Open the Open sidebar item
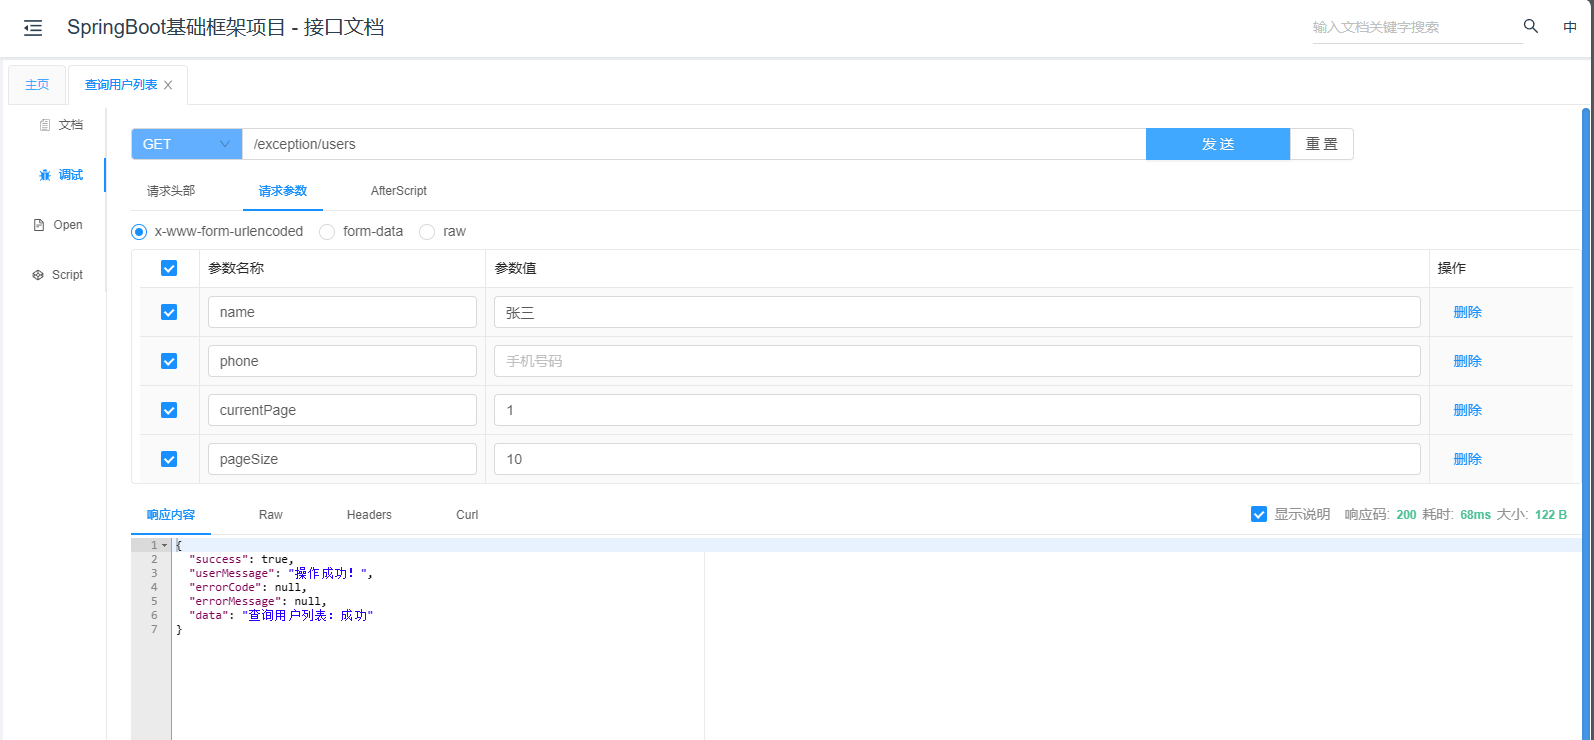This screenshot has width=1594, height=740. point(58,225)
